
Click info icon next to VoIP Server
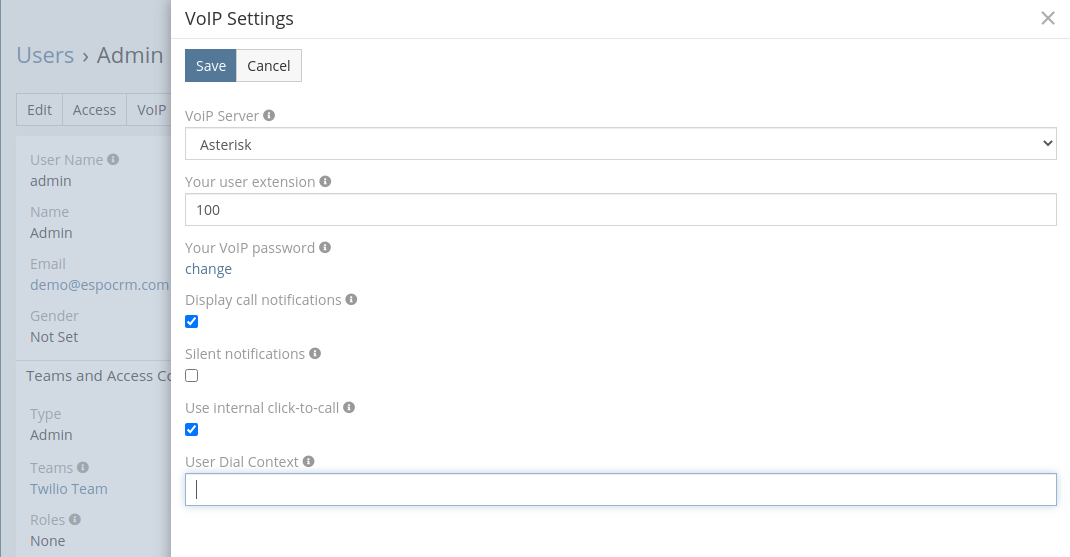coord(269,116)
